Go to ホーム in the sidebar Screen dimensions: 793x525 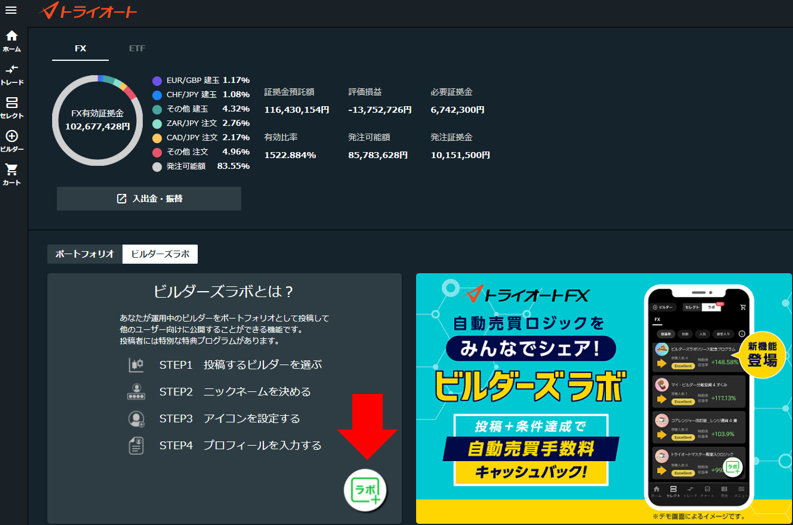coord(12,41)
